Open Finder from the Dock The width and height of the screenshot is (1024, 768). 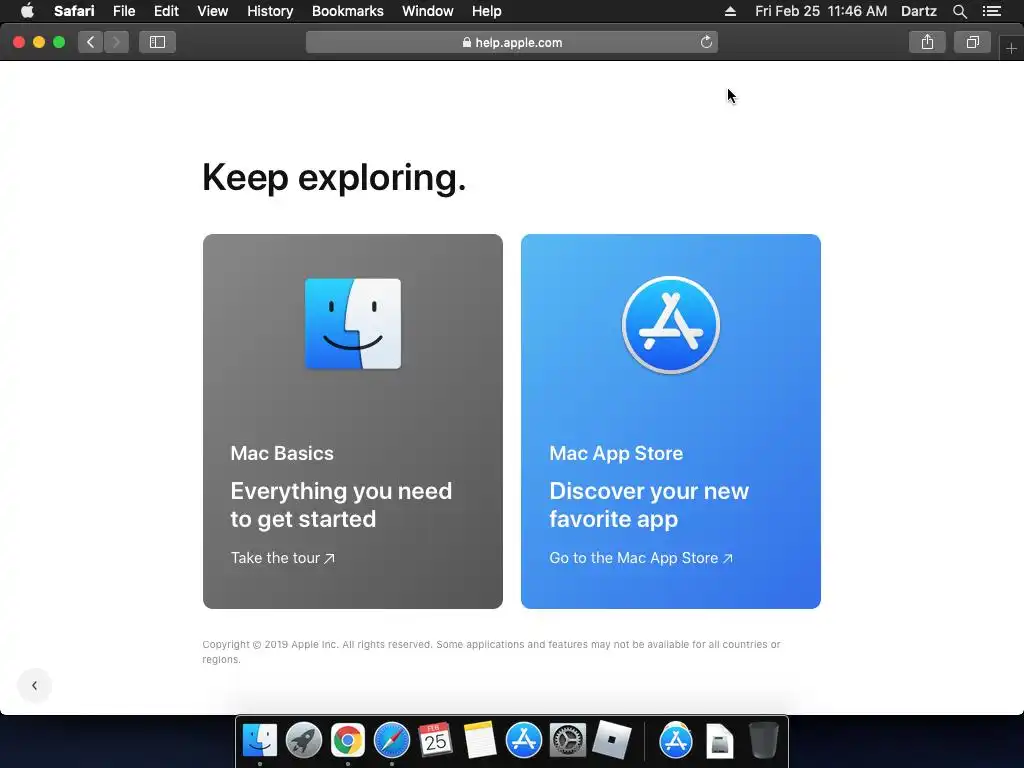pos(260,741)
